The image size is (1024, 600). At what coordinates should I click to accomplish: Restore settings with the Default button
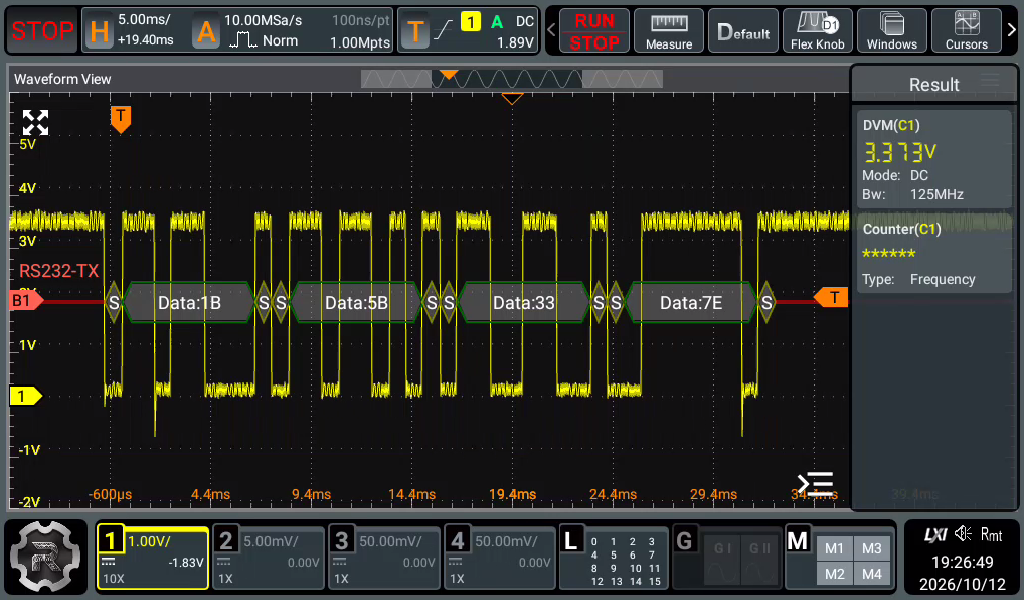click(x=743, y=31)
